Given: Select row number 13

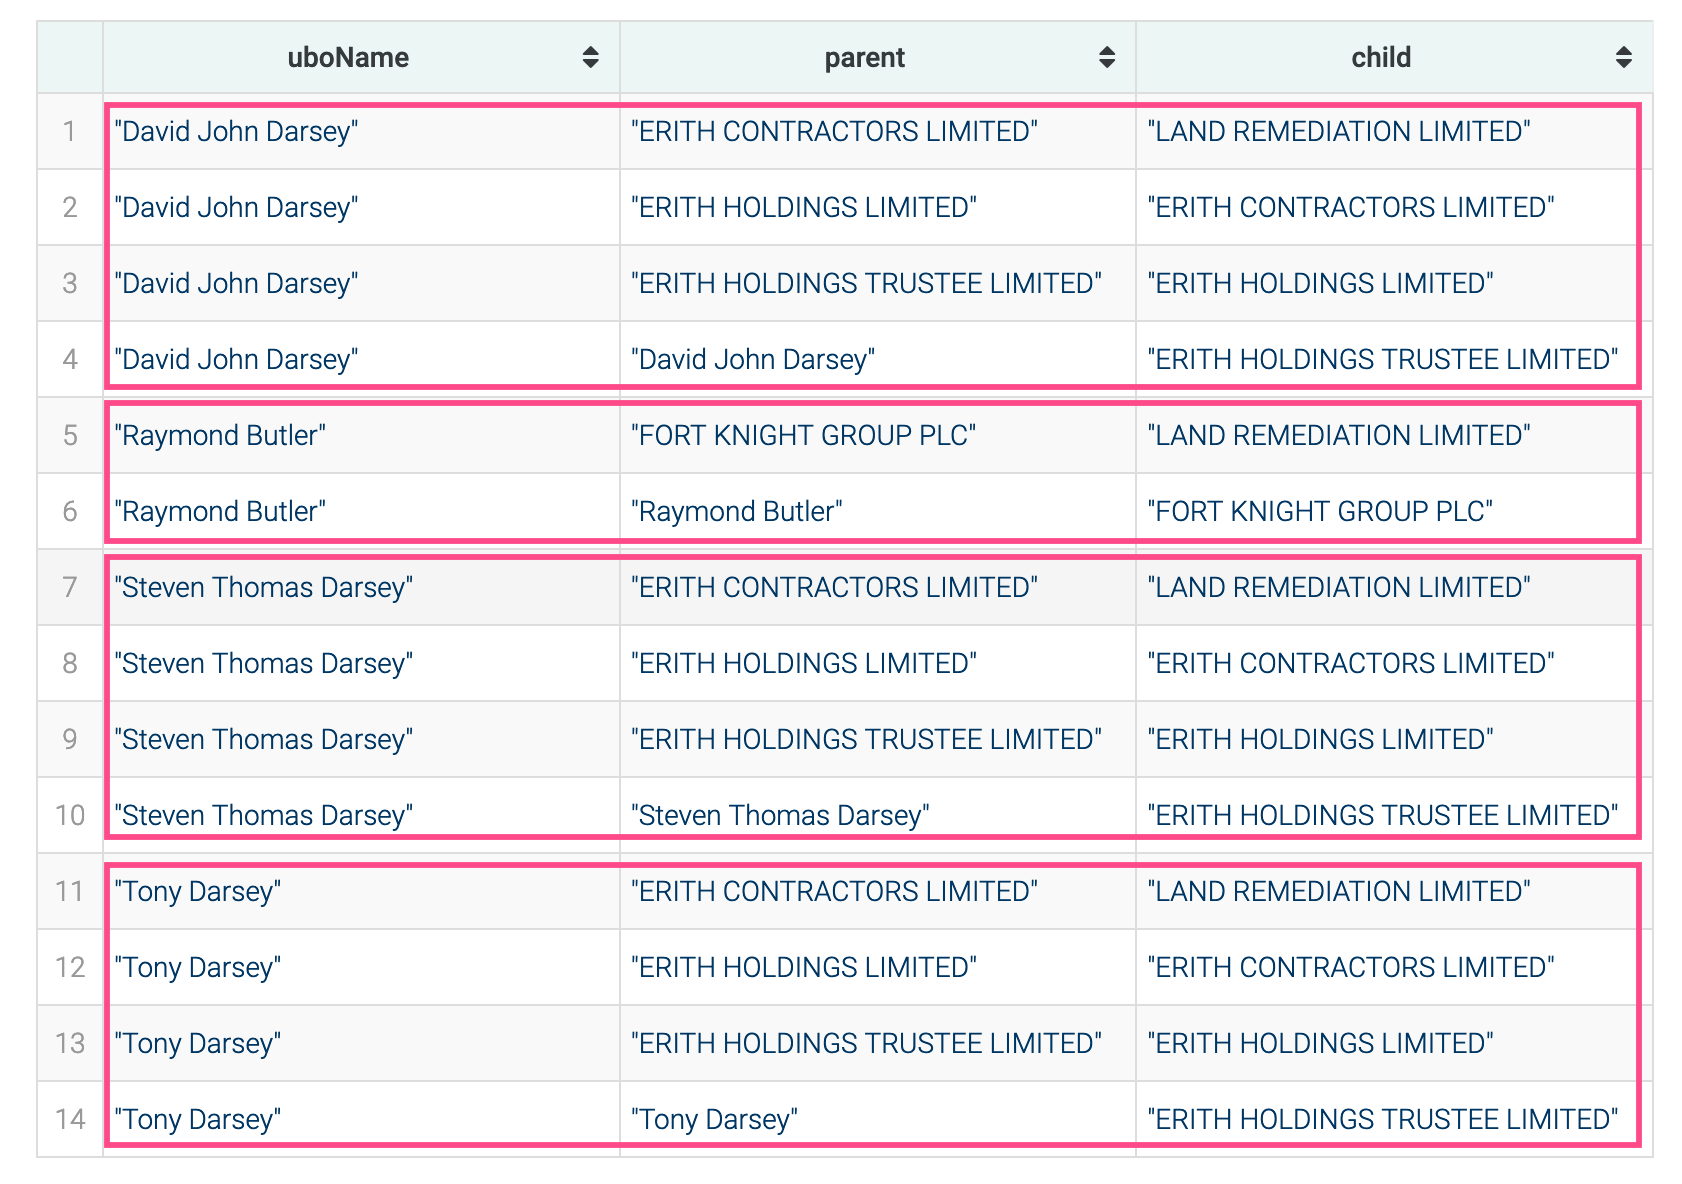Looking at the screenshot, I should [x=70, y=1043].
